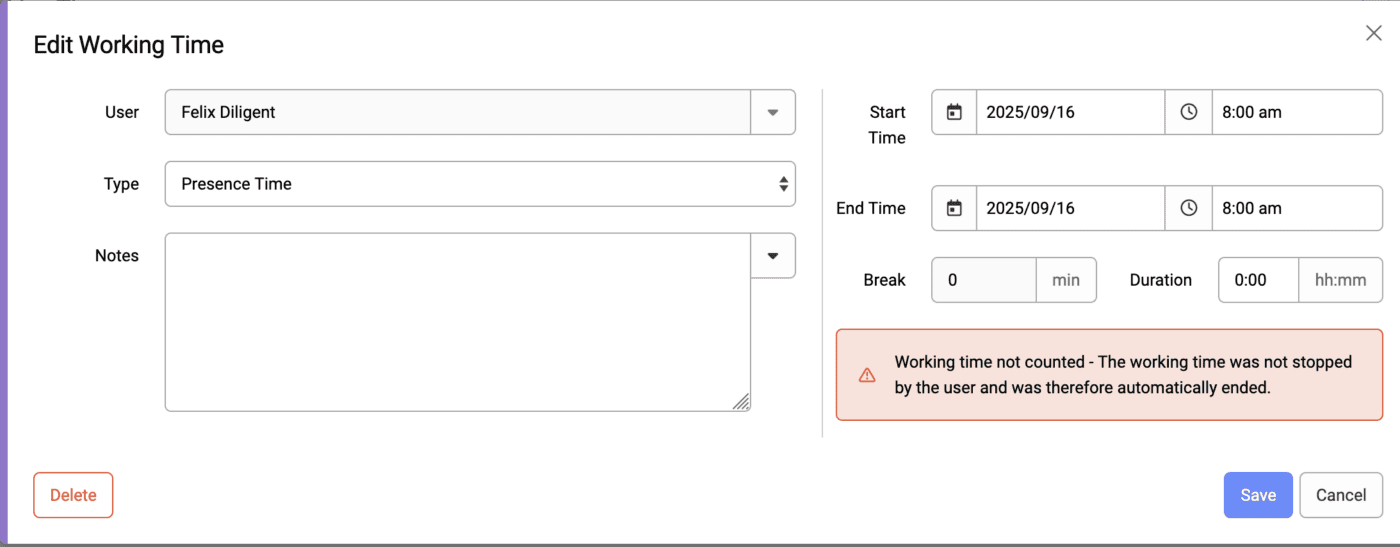Focus the Notes text area
This screenshot has width=1400, height=547.
pyautogui.click(x=457, y=322)
